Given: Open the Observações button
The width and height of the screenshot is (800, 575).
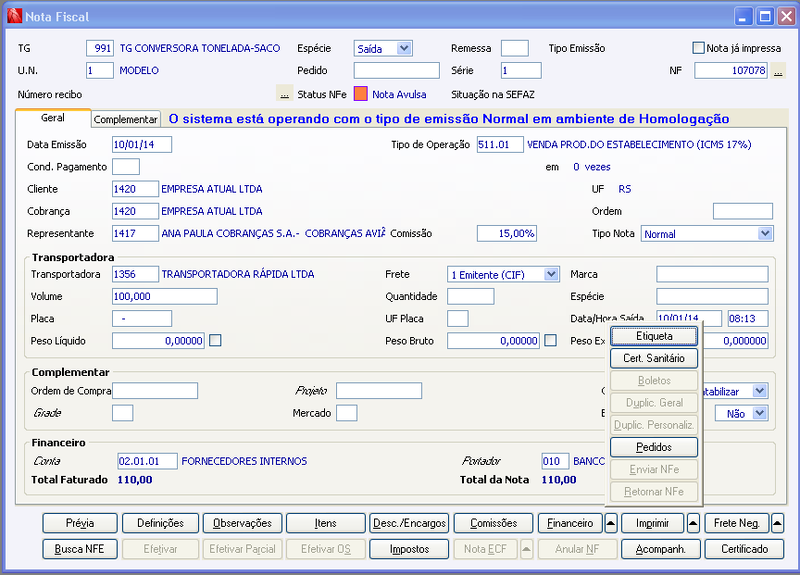Looking at the screenshot, I should [242, 523].
